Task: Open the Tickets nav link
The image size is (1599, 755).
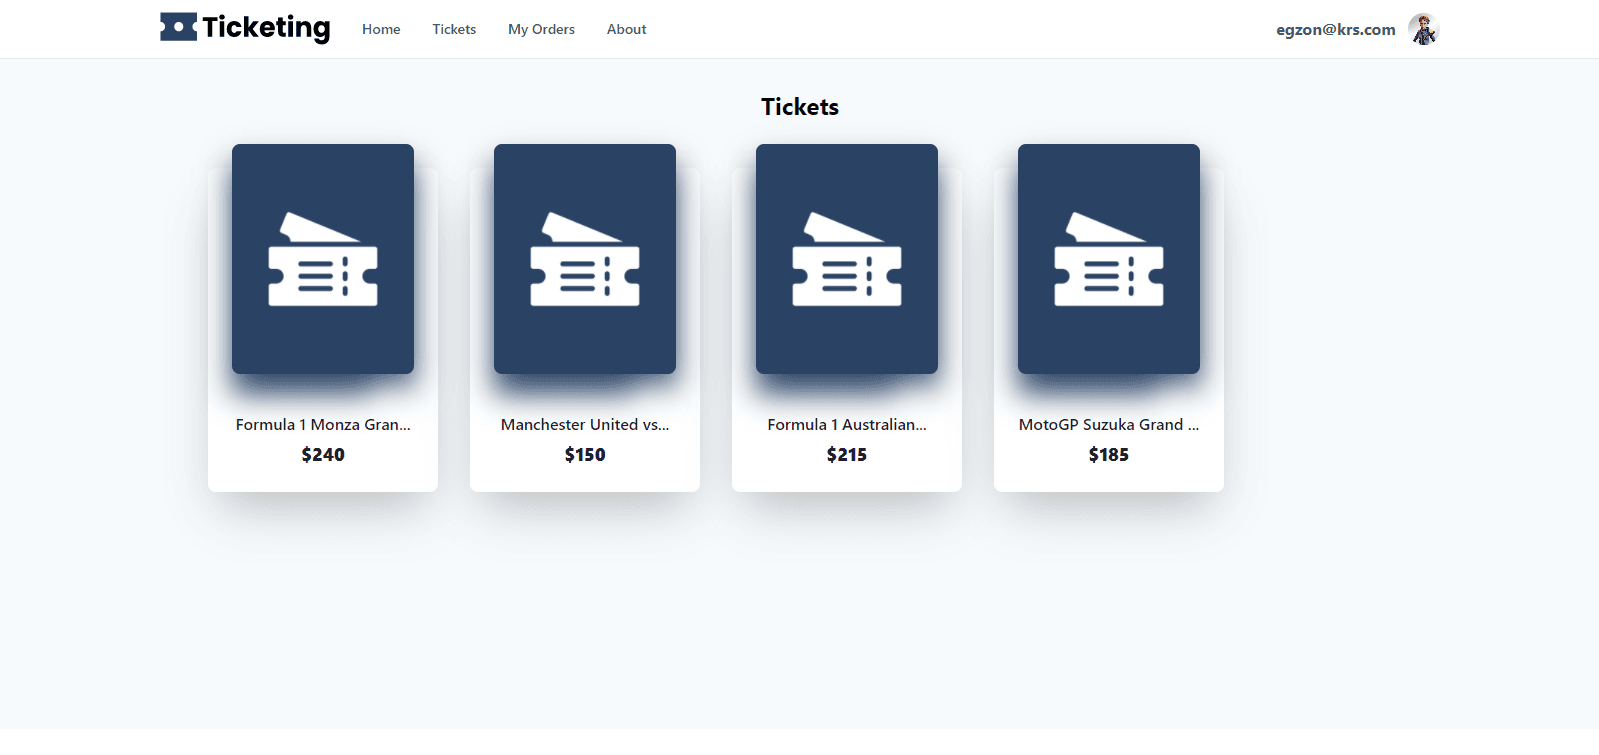Action: (454, 29)
